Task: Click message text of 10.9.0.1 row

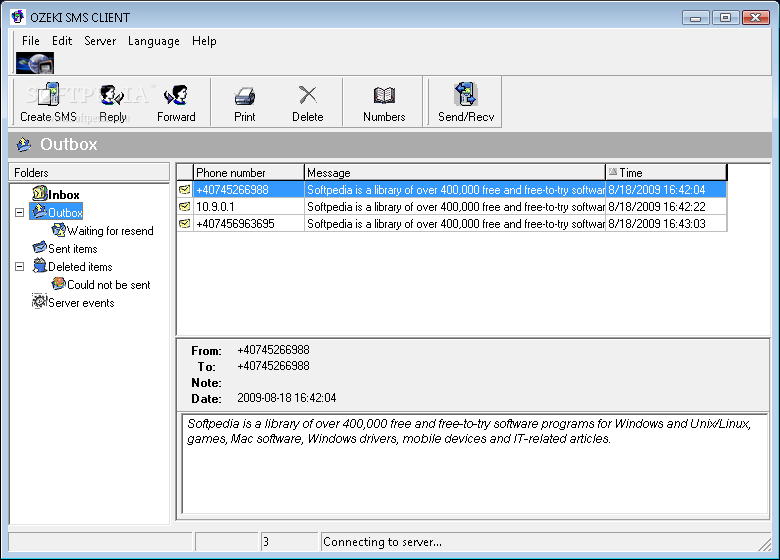Action: click(x=455, y=206)
